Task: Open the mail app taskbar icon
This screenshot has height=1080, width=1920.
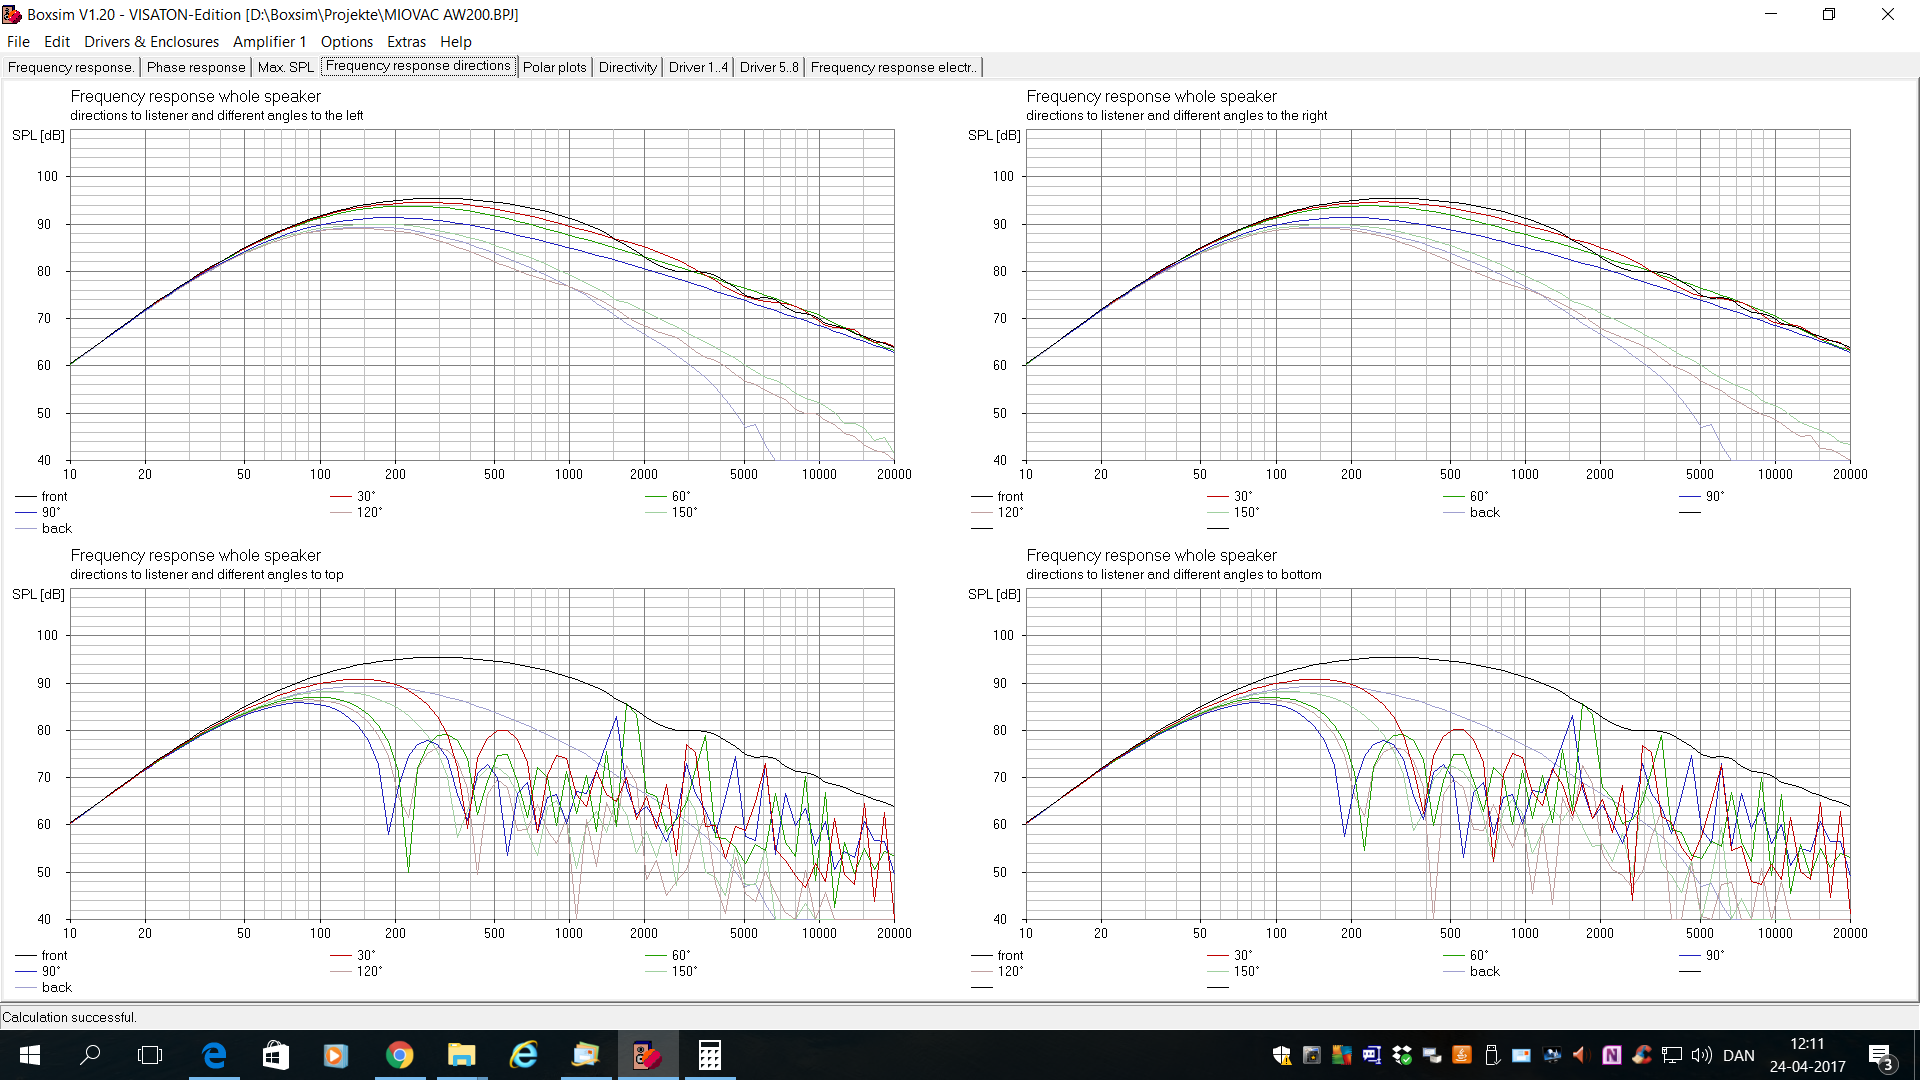Action: [x=585, y=1055]
